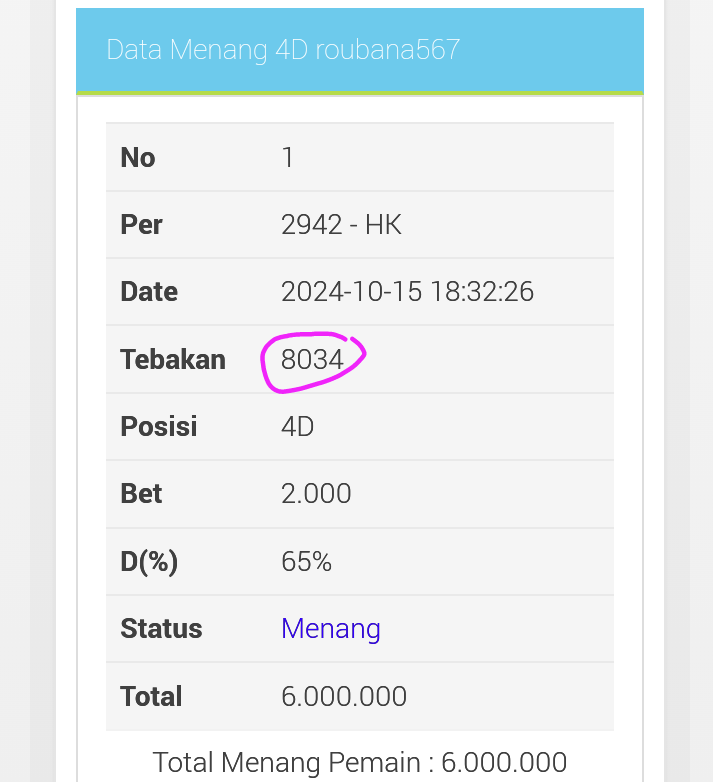
Task: Select the date value 2024-10-15 18:32:26
Action: 407,292
